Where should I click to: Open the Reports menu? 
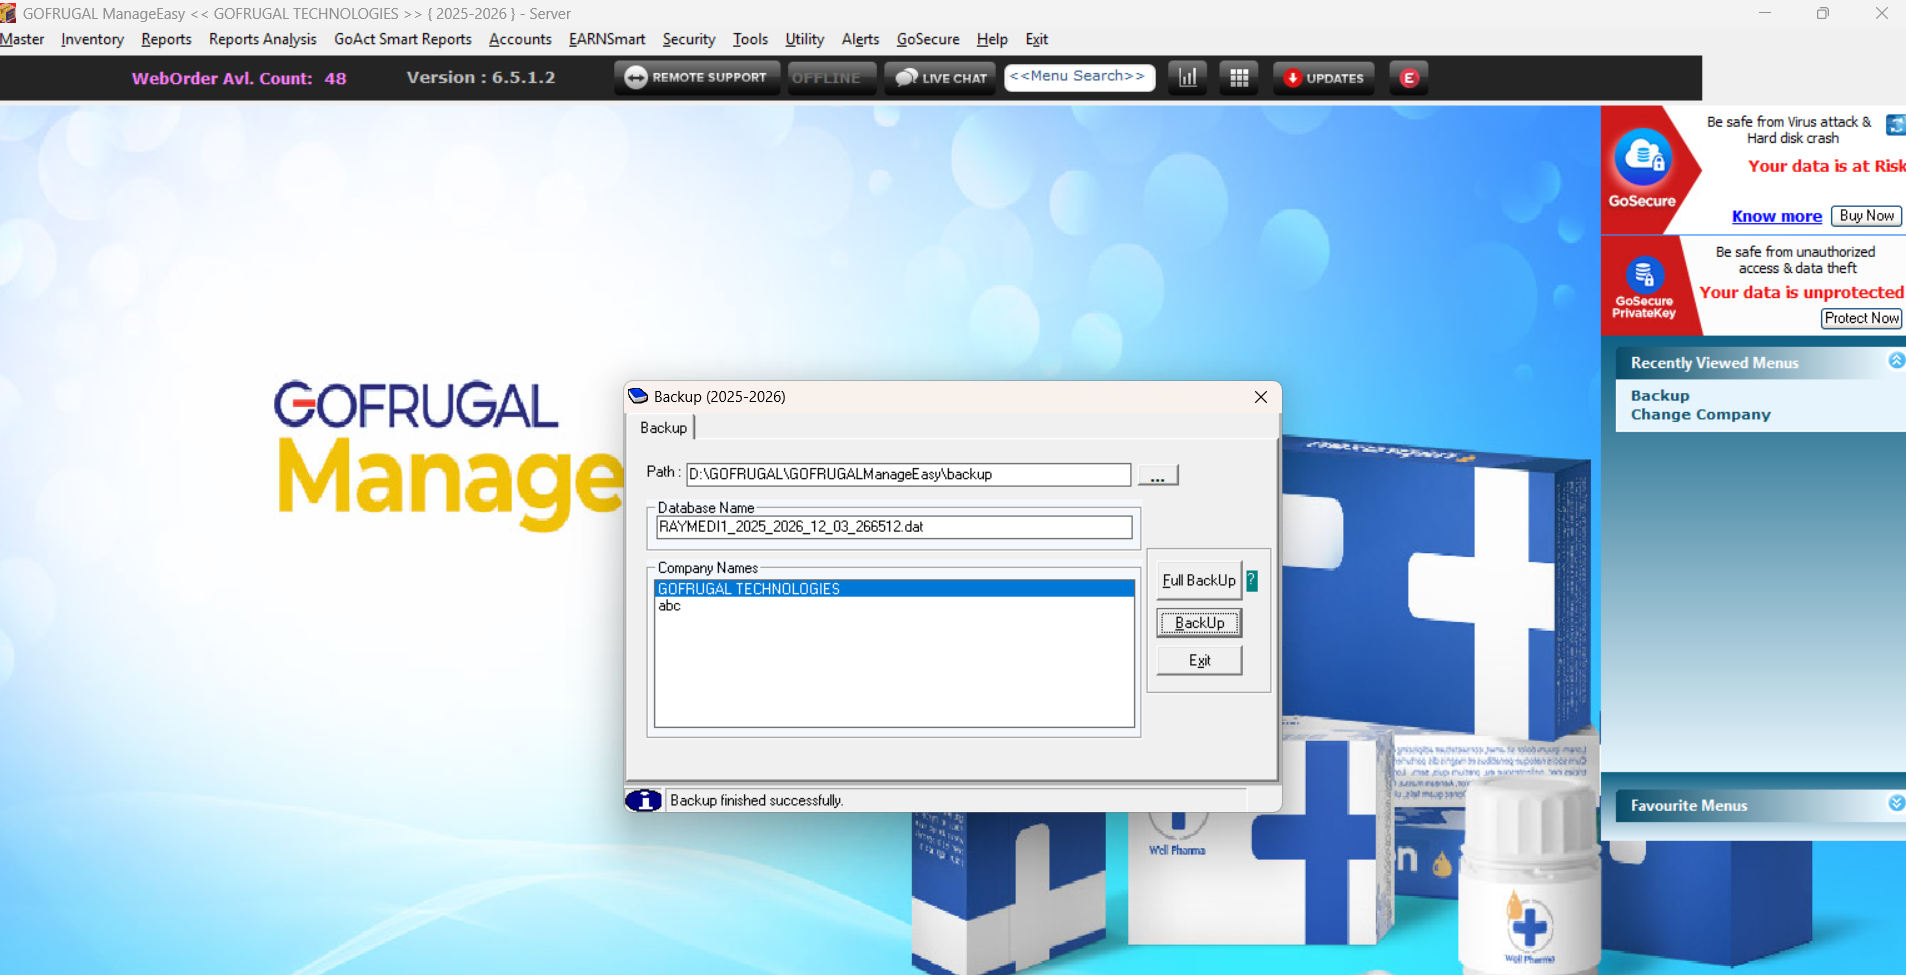coord(166,39)
